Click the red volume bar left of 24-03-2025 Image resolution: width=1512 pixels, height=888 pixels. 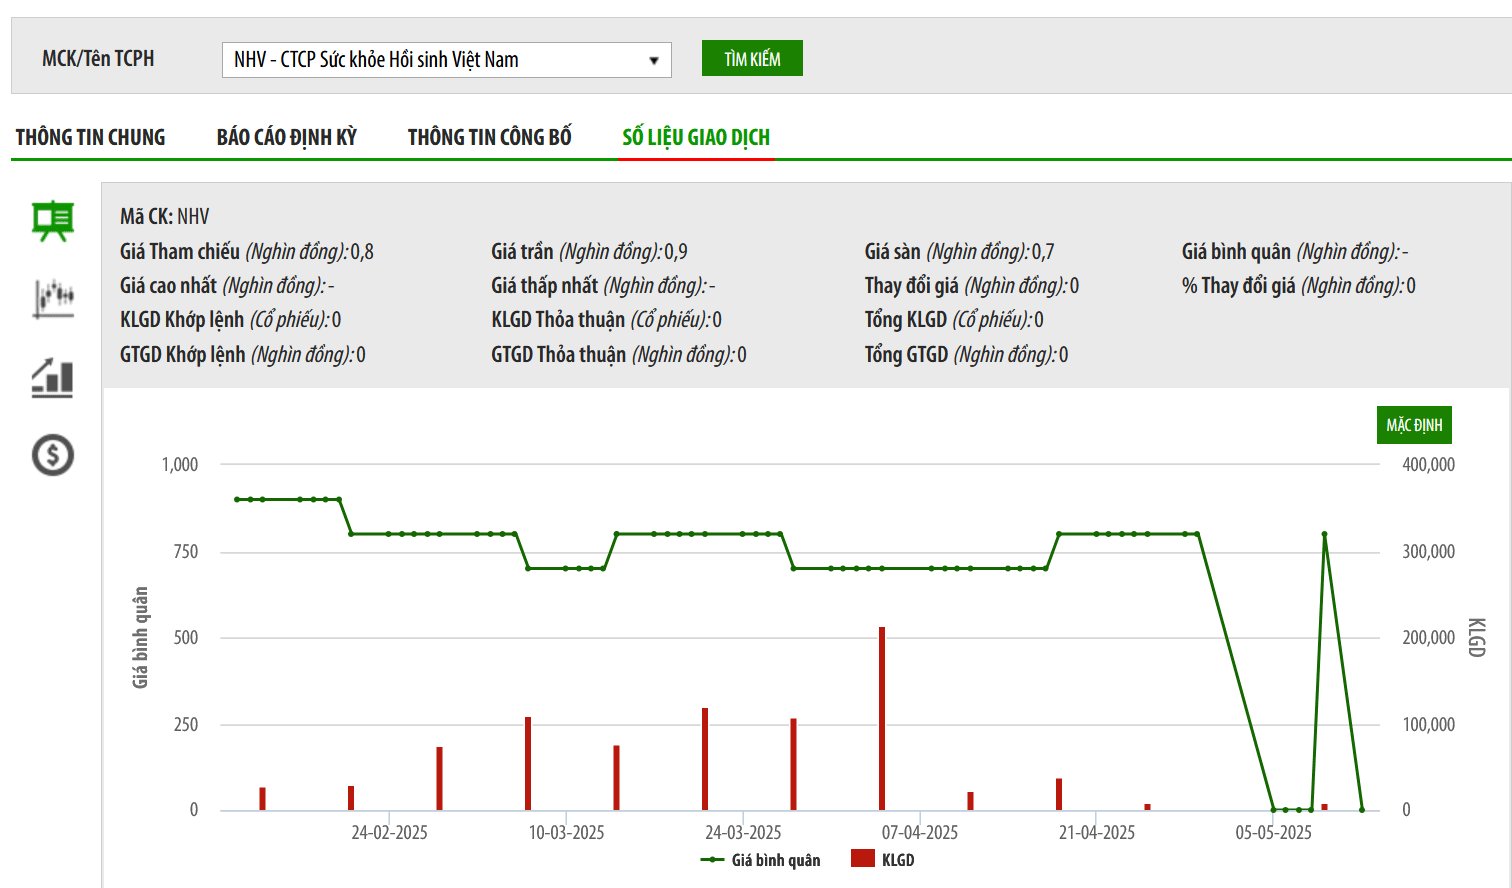(x=705, y=760)
